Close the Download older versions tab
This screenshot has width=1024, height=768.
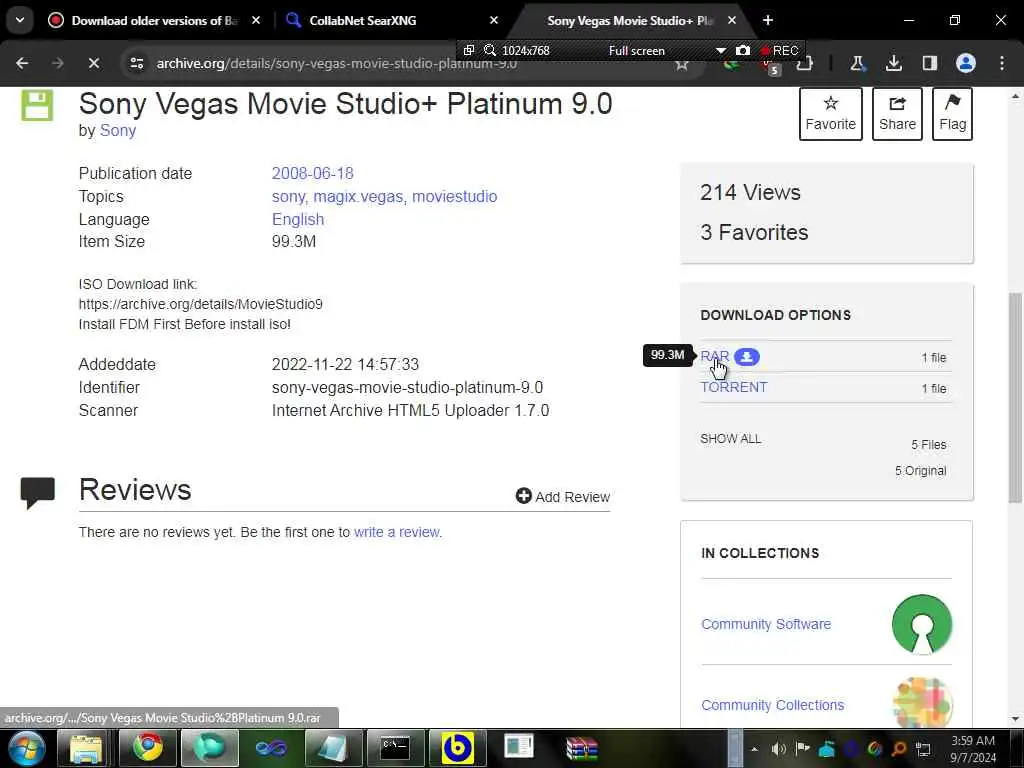[x=256, y=20]
